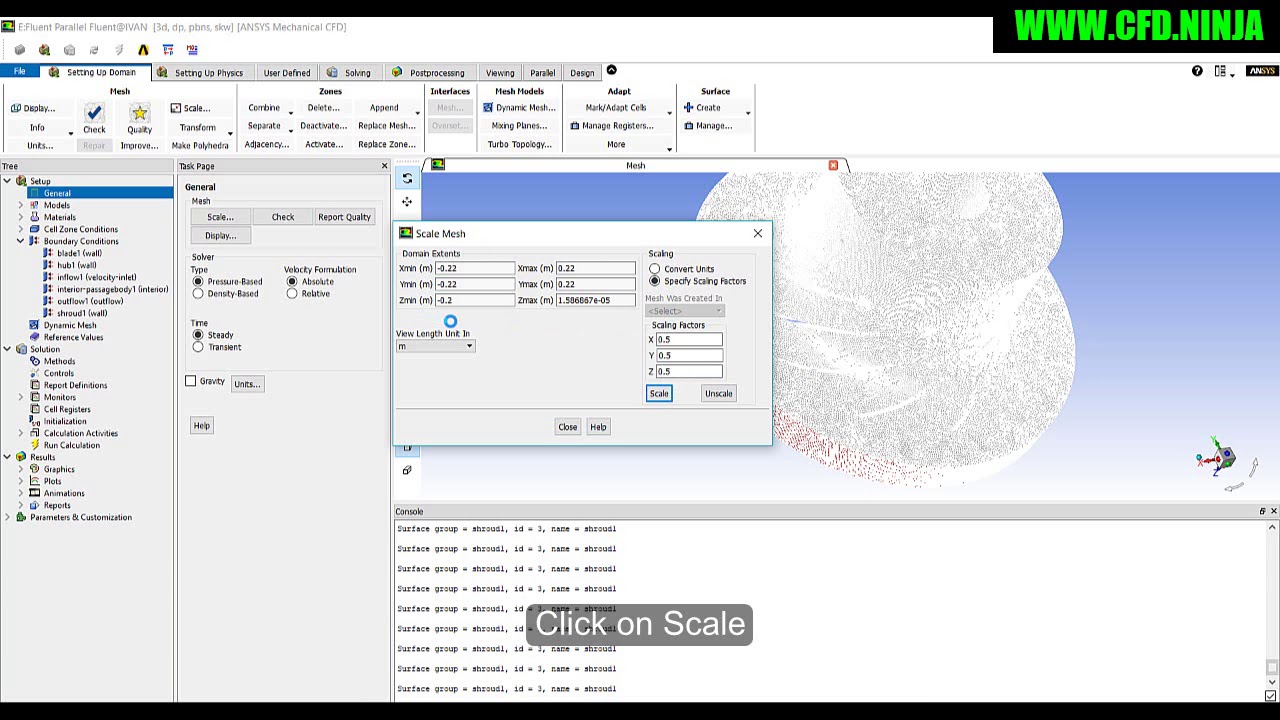
Task: Click the pan arrows icon left of viewport
Action: (x=407, y=202)
